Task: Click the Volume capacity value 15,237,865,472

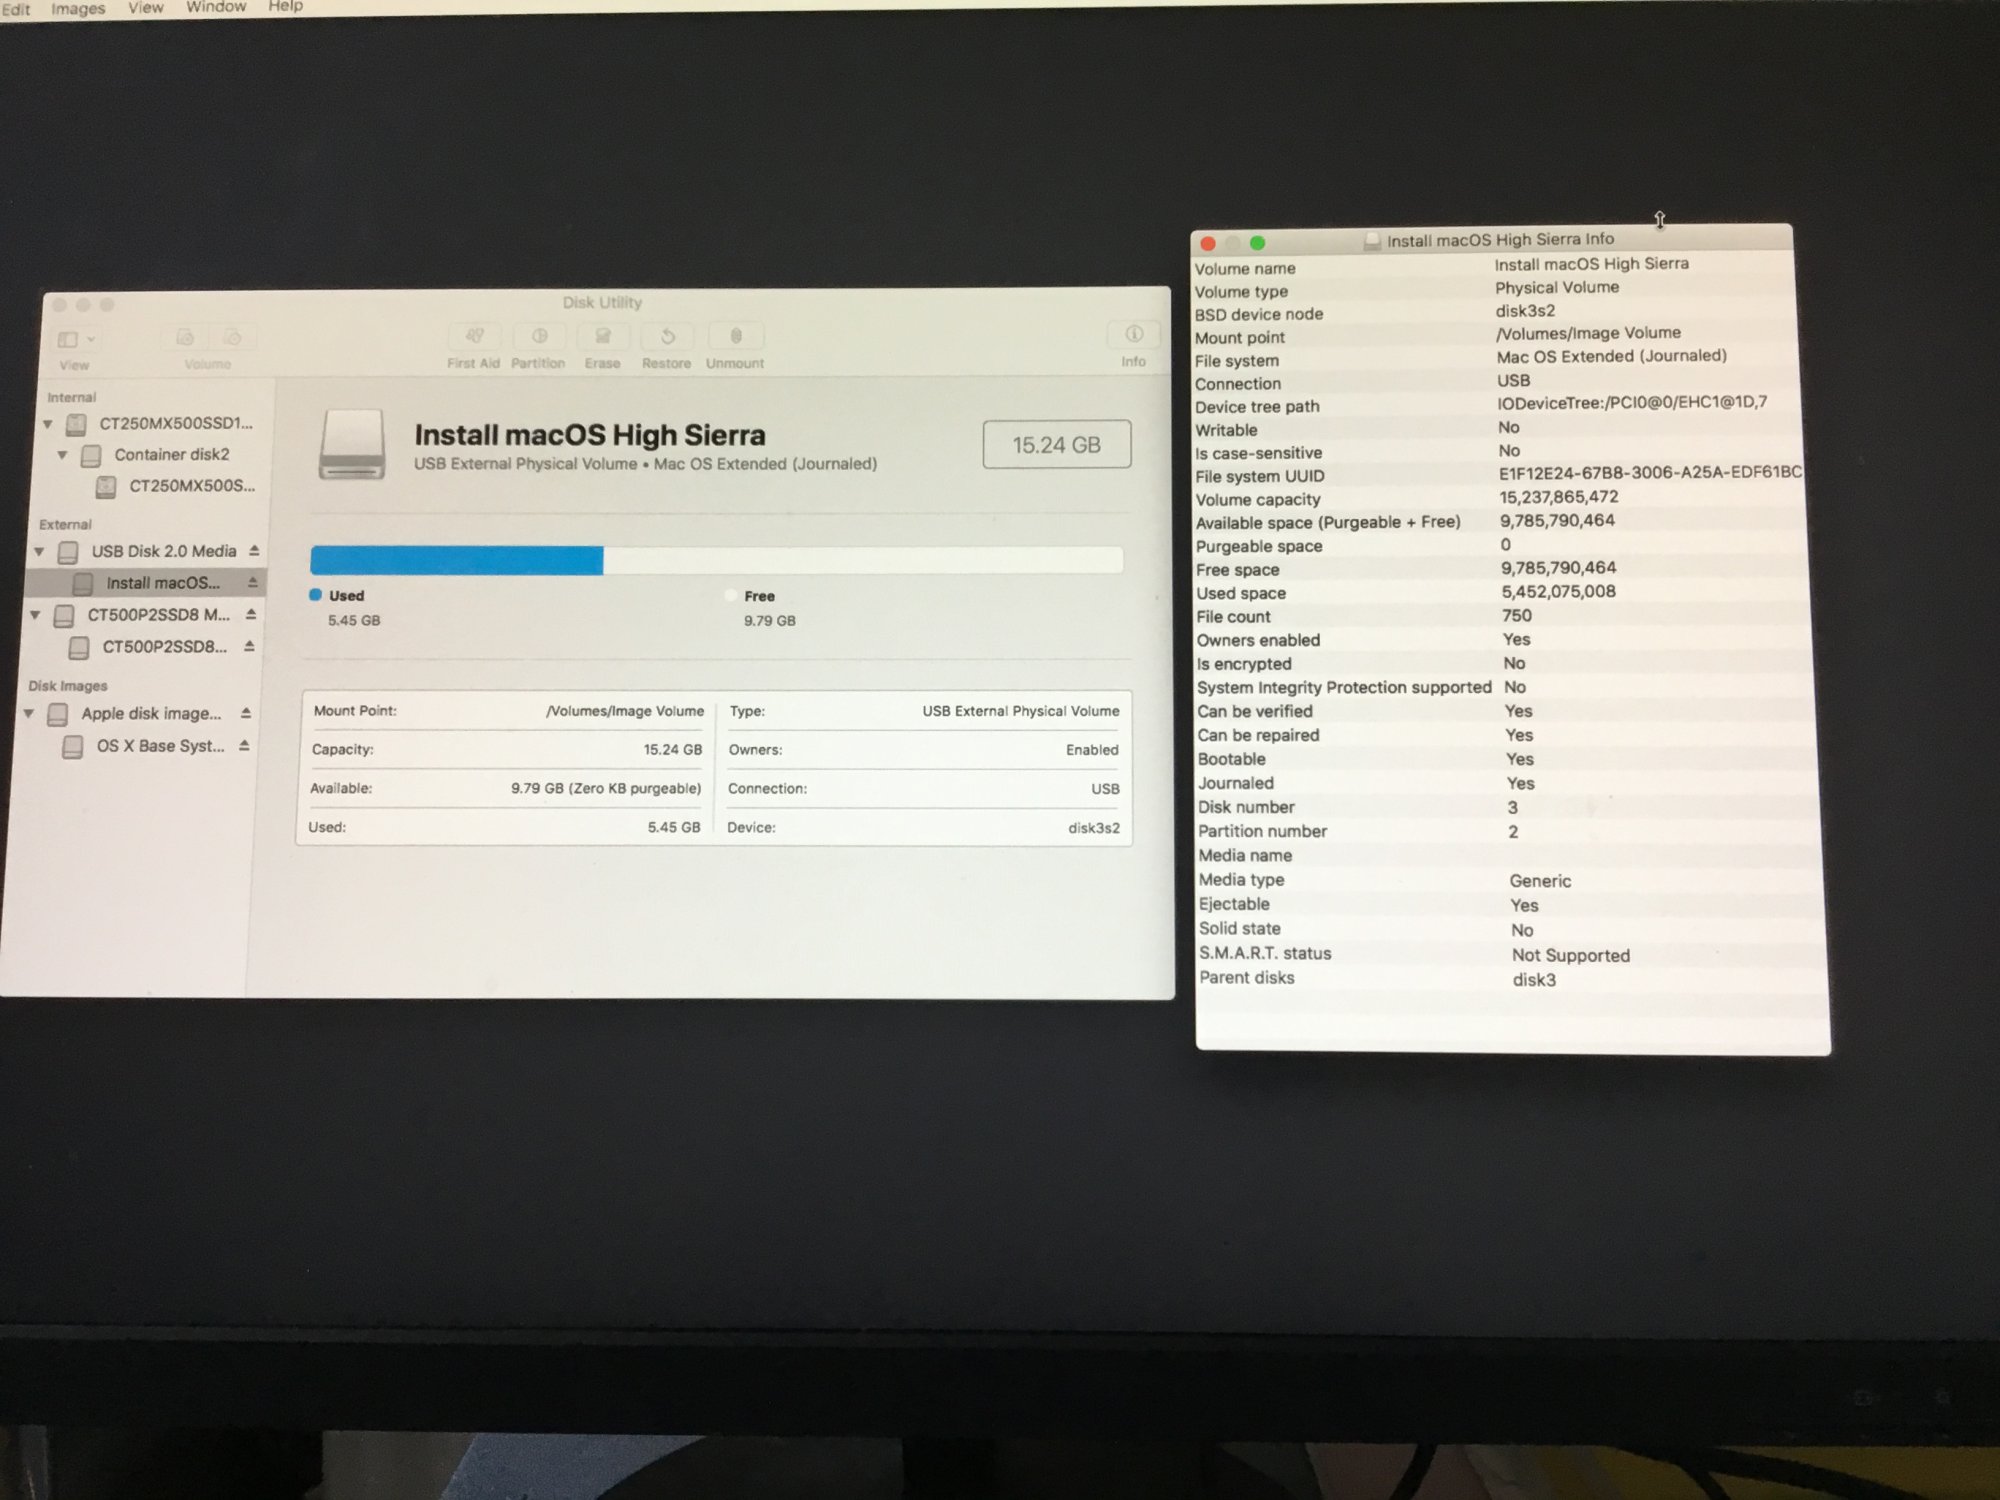Action: [x=1558, y=497]
